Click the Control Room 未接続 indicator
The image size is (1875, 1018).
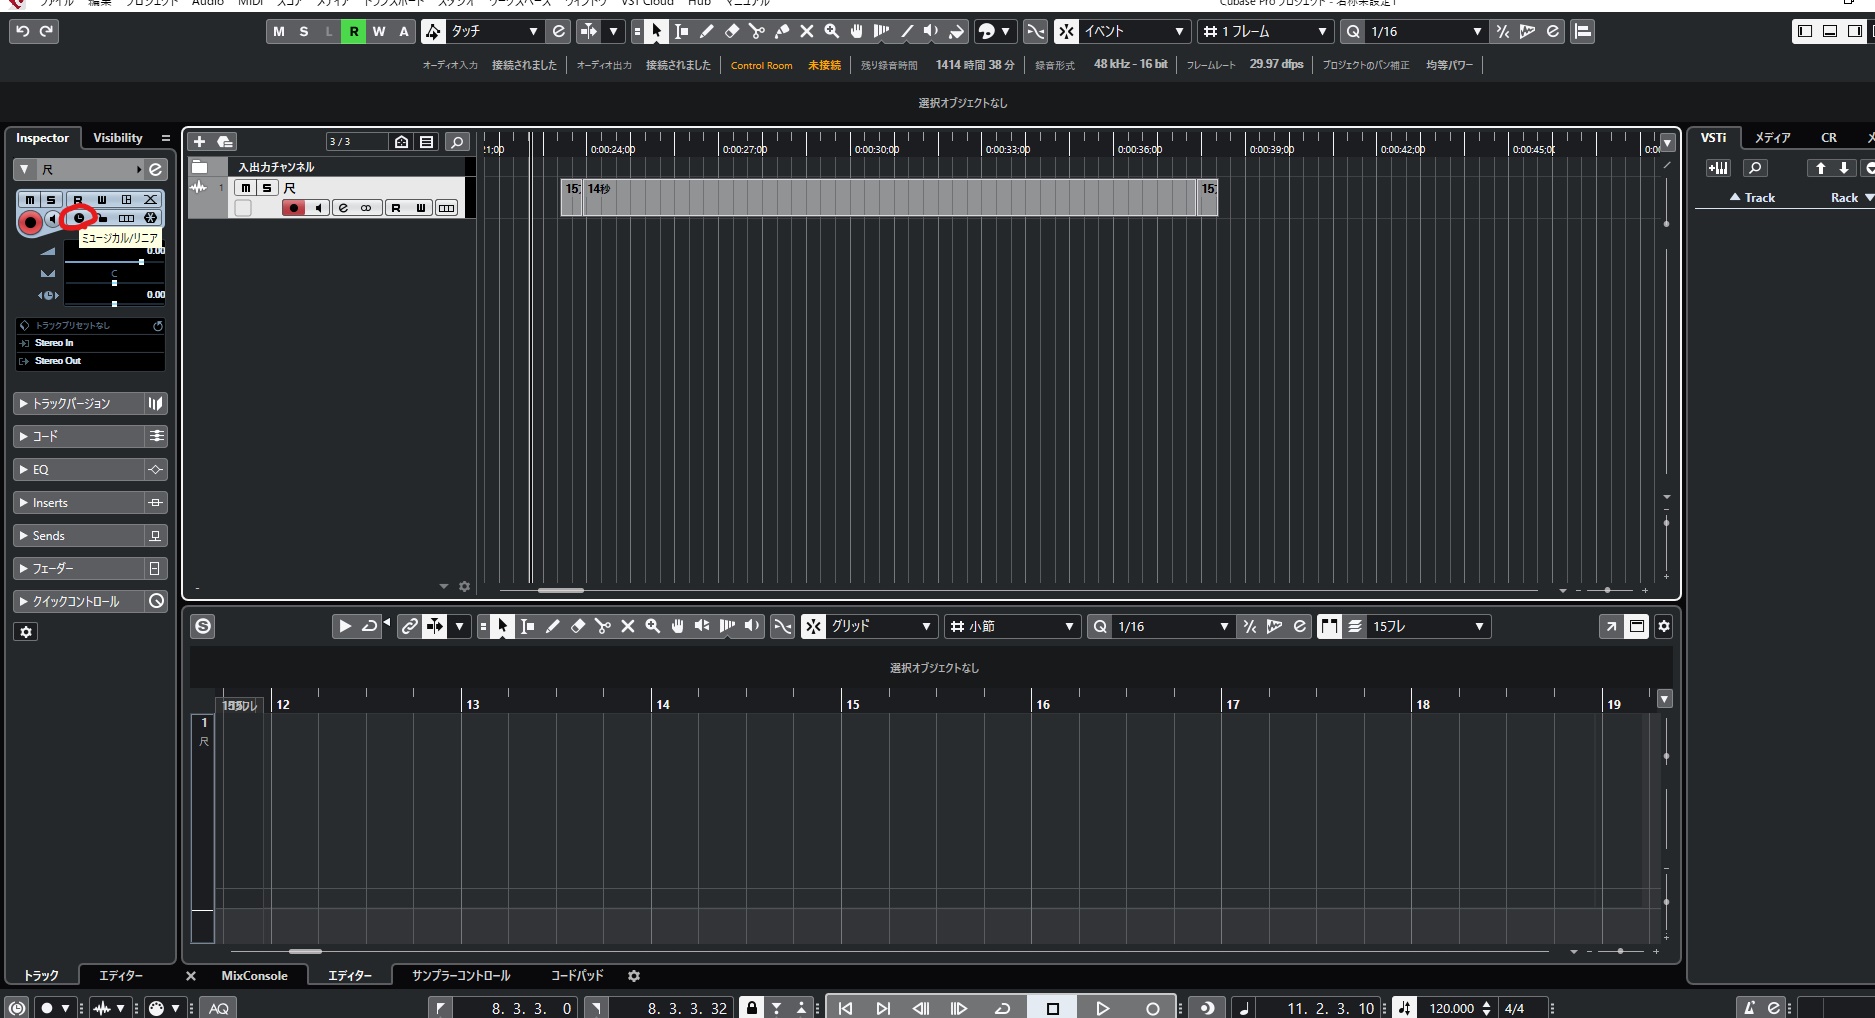(824, 64)
